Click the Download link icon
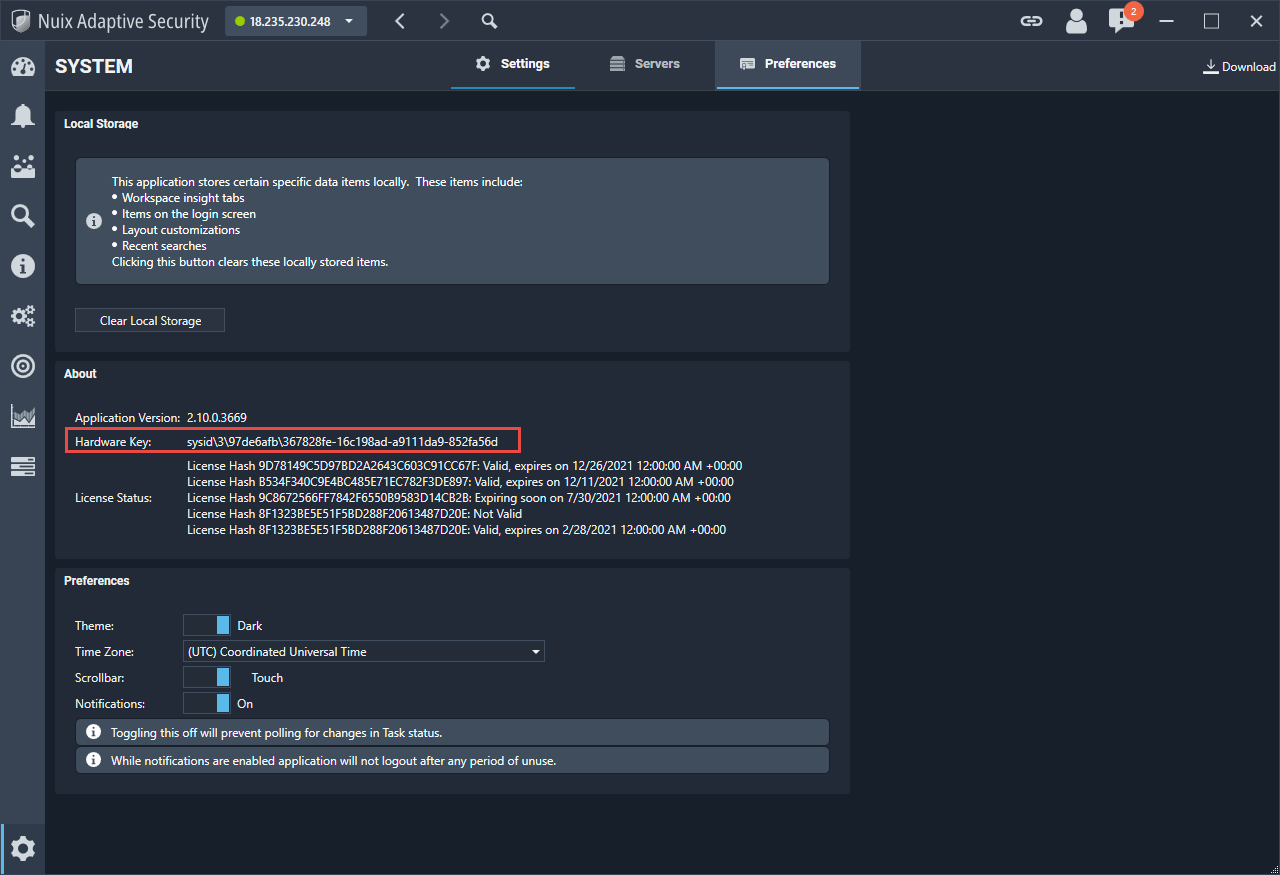 click(1239, 67)
